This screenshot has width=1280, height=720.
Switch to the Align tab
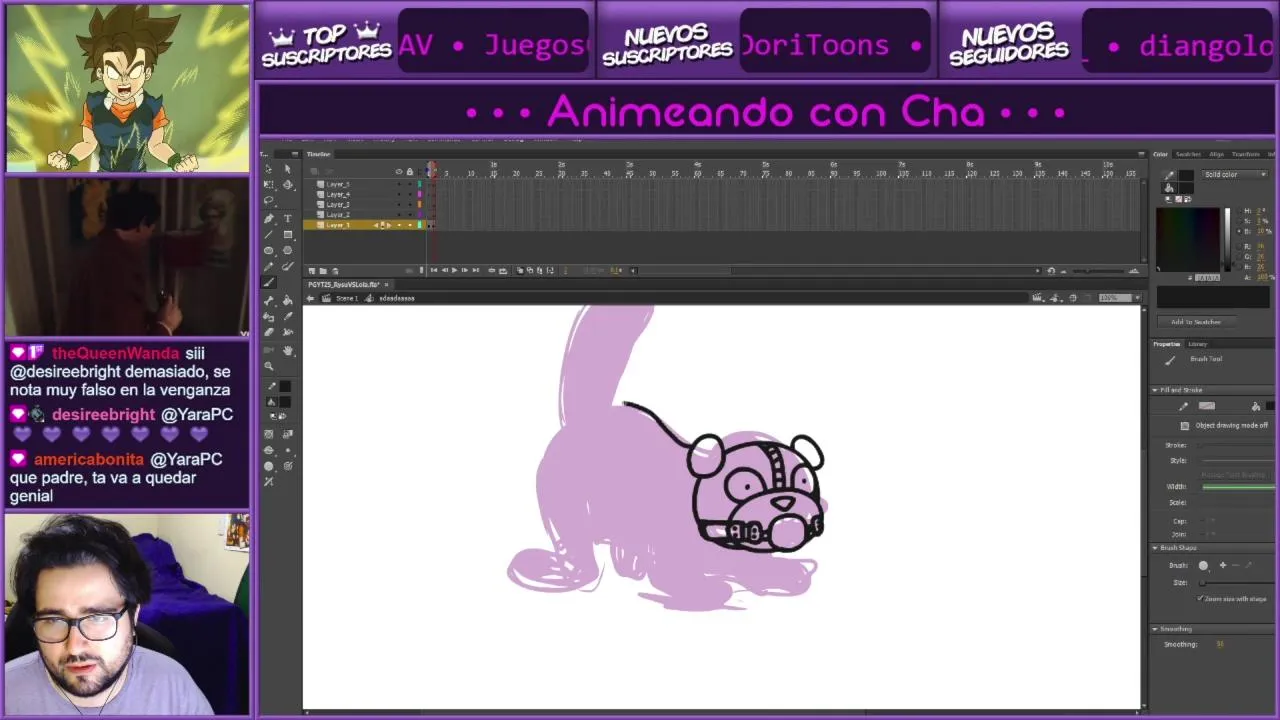pos(1216,154)
